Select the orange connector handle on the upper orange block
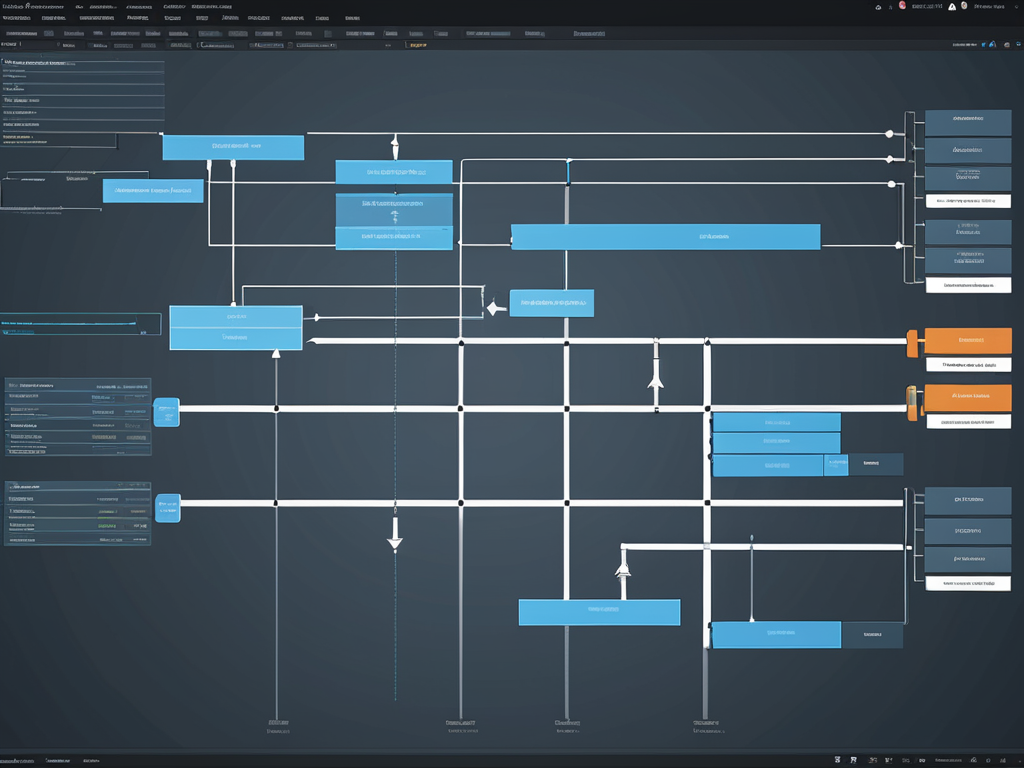The height and width of the screenshot is (768, 1024). [912, 342]
